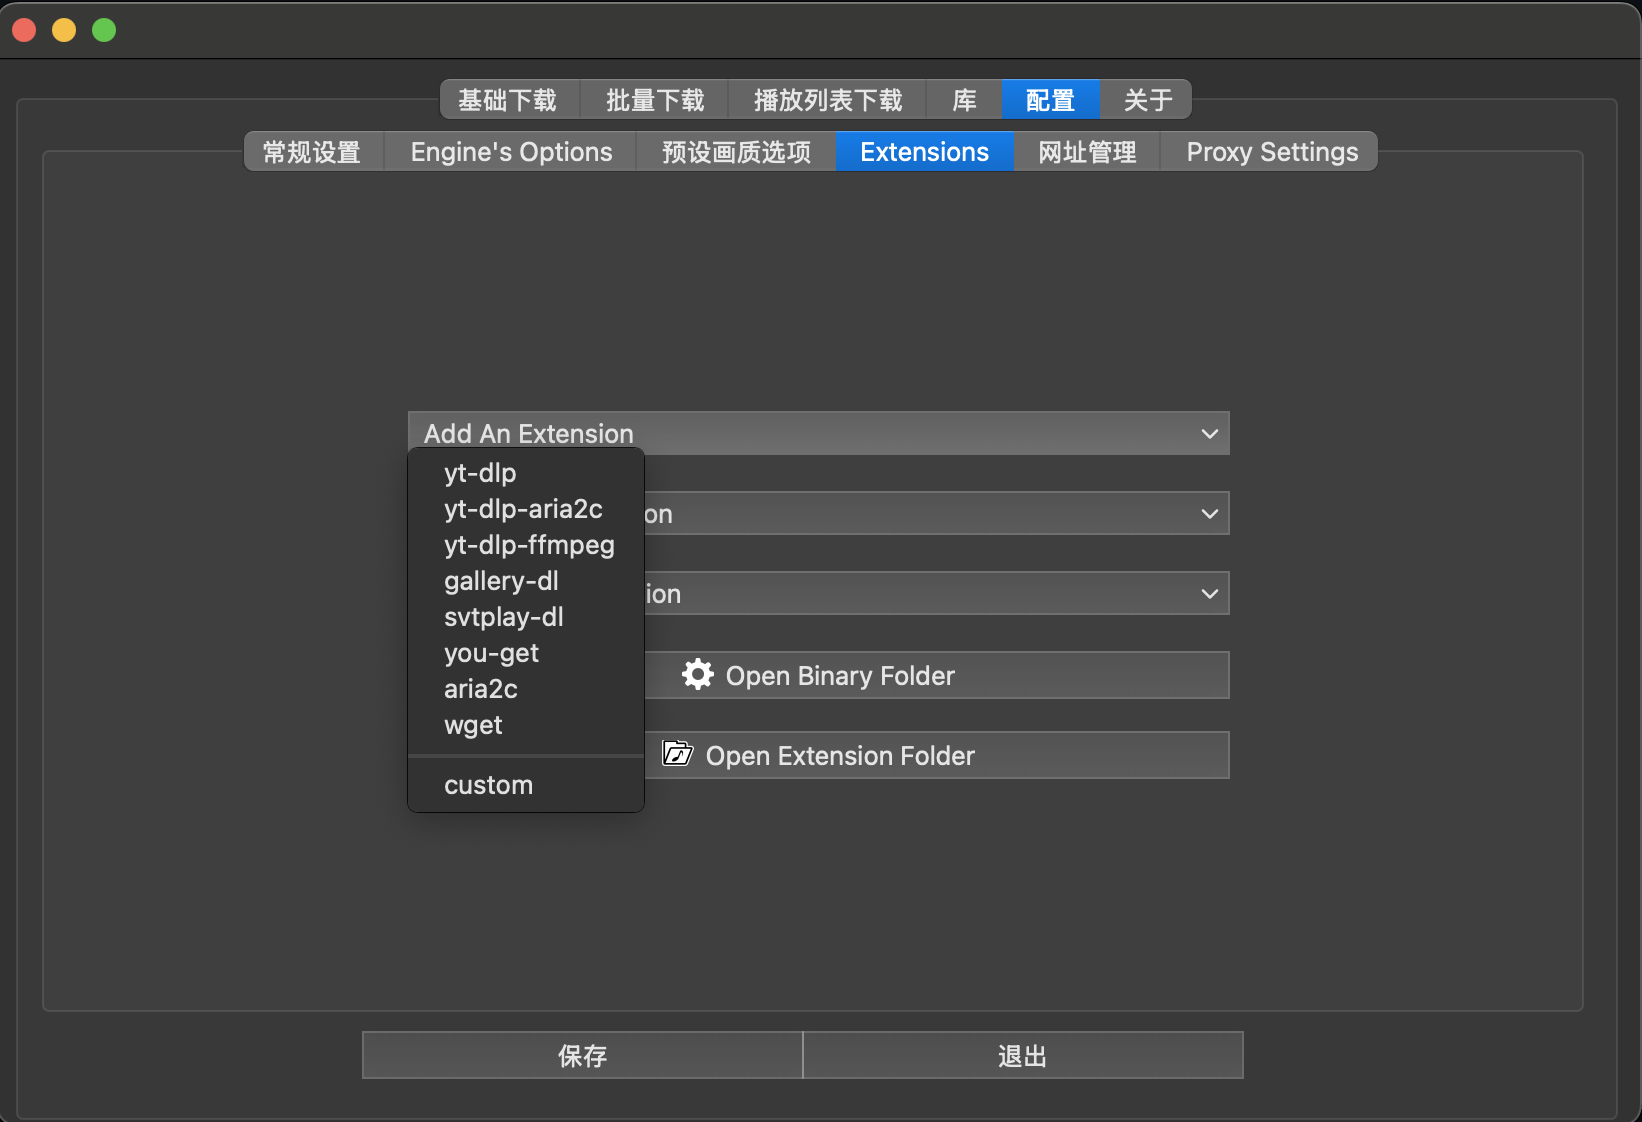The image size is (1642, 1122).
Task: Click the gear icon on Open Binary Folder
Action: 697,675
